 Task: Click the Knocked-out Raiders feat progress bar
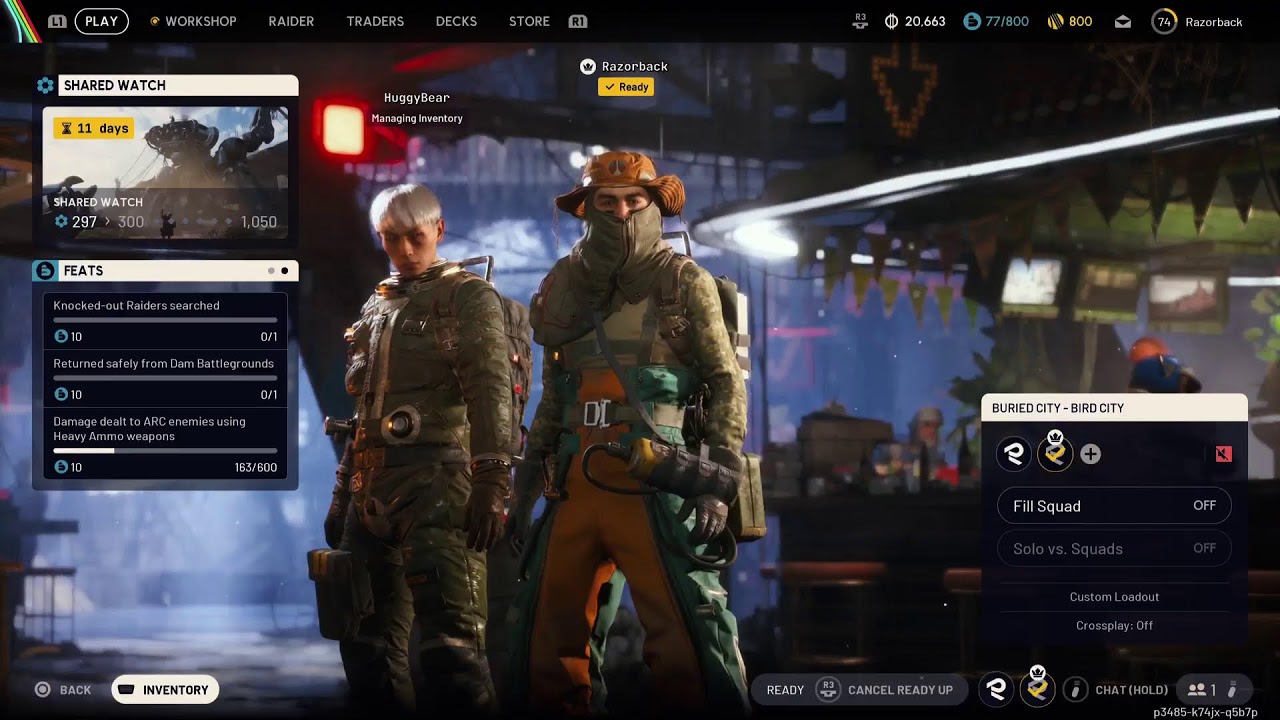pyautogui.click(x=165, y=320)
